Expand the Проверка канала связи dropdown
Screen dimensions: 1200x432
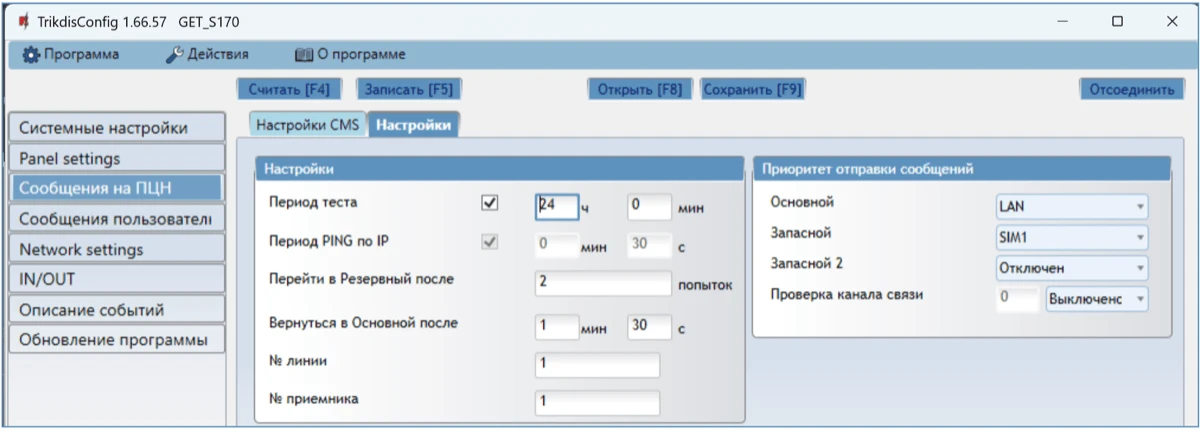click(x=1096, y=299)
